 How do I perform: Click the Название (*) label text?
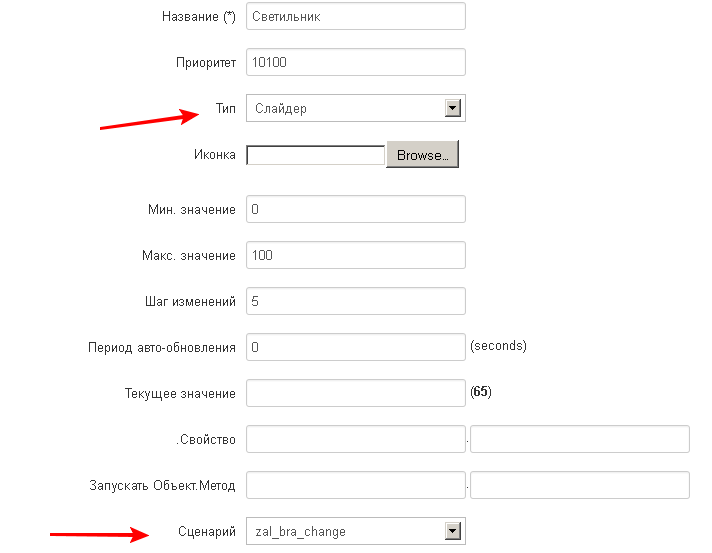point(199,17)
